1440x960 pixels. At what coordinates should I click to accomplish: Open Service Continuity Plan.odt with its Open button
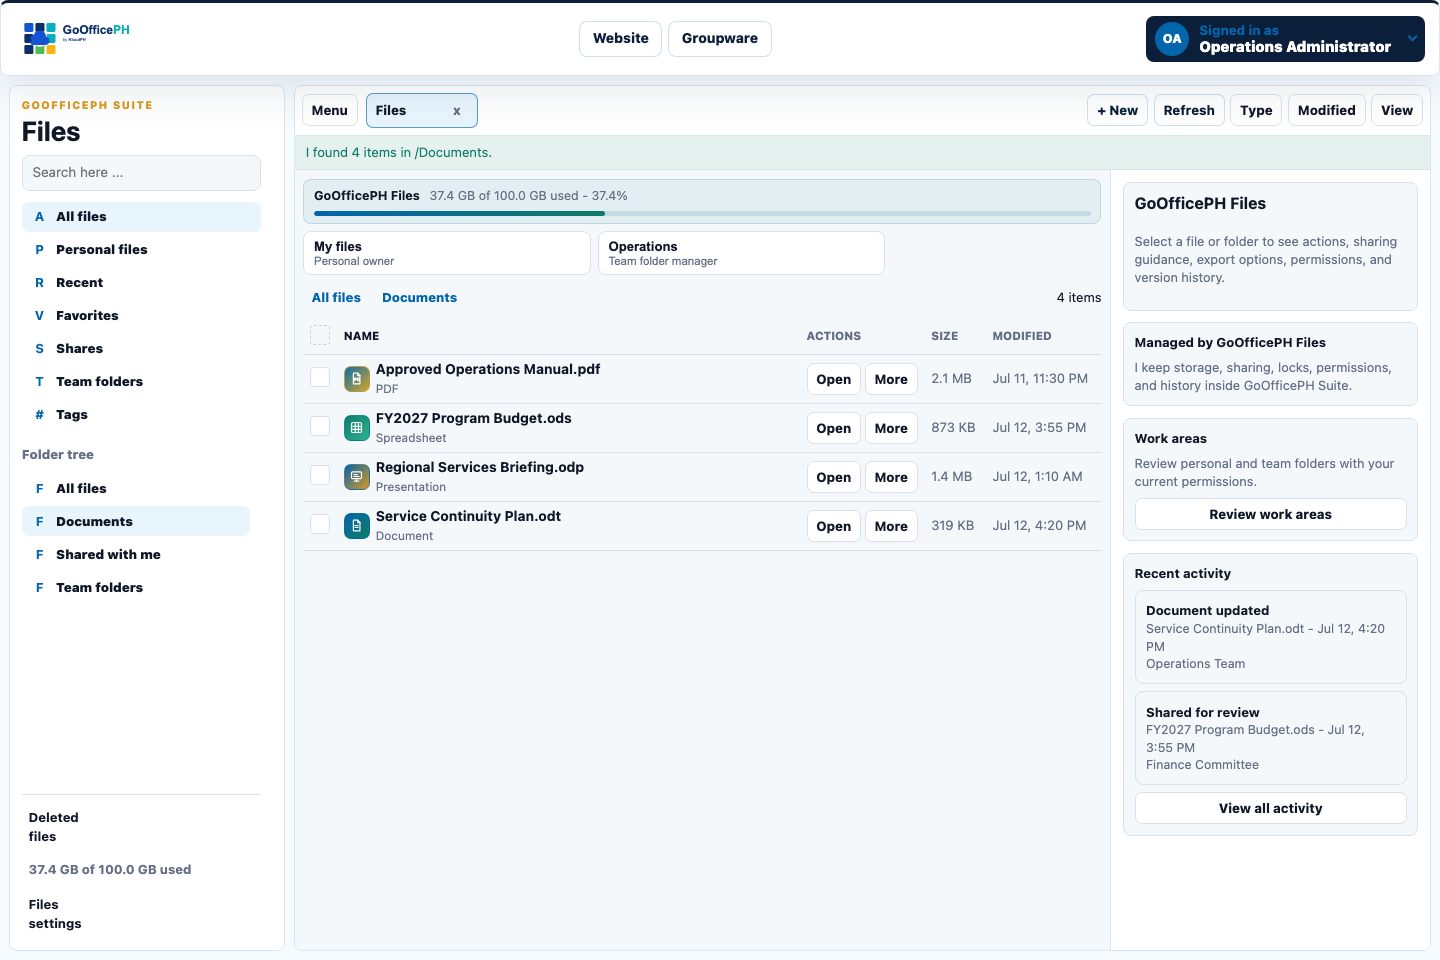(x=833, y=526)
